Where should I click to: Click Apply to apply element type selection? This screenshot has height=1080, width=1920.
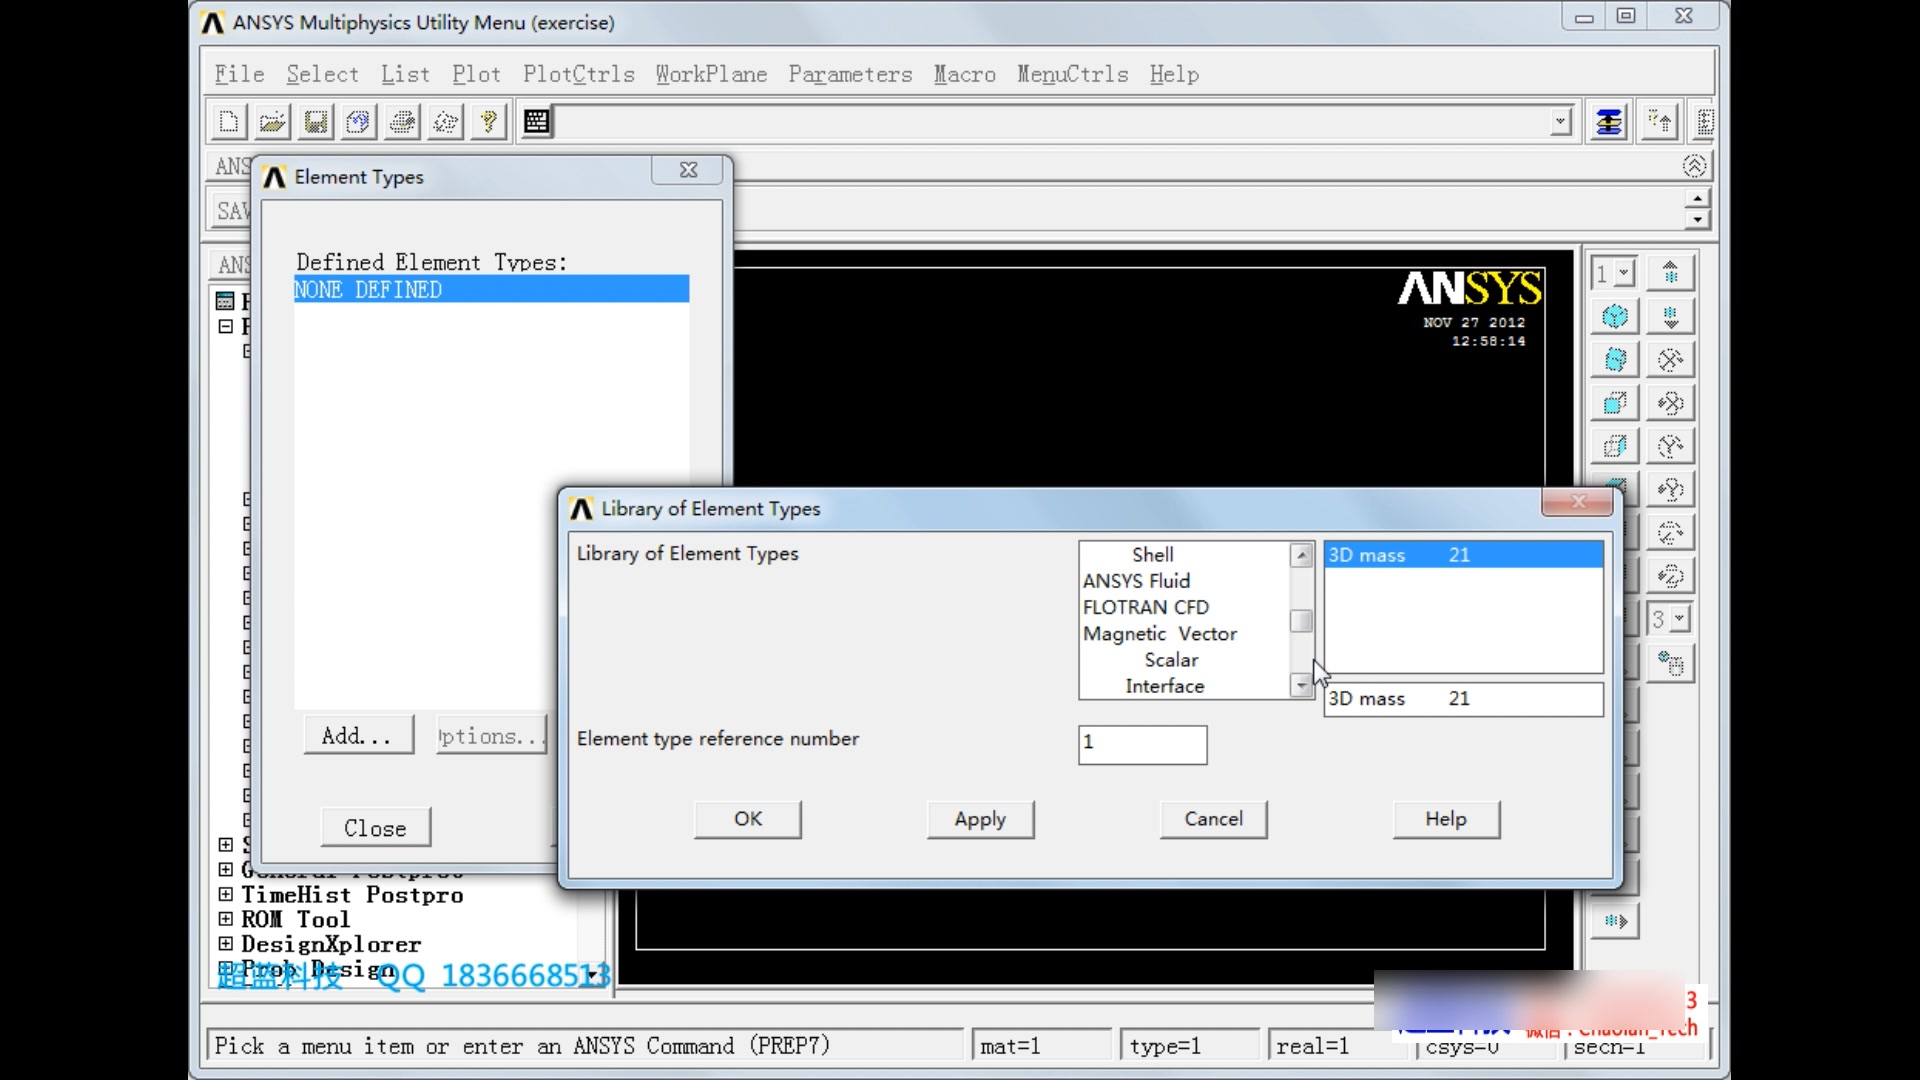[x=980, y=818]
